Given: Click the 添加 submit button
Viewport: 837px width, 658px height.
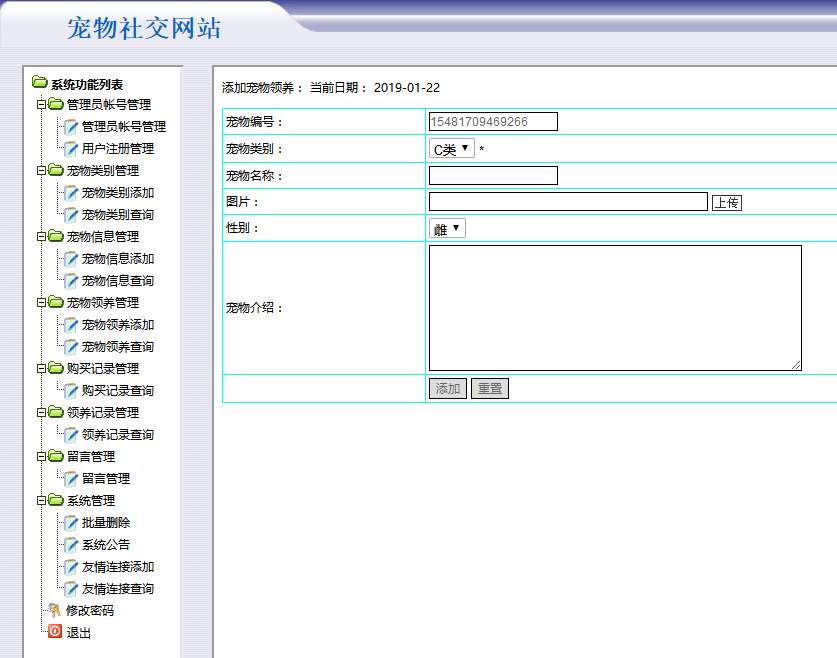Looking at the screenshot, I should 448,389.
